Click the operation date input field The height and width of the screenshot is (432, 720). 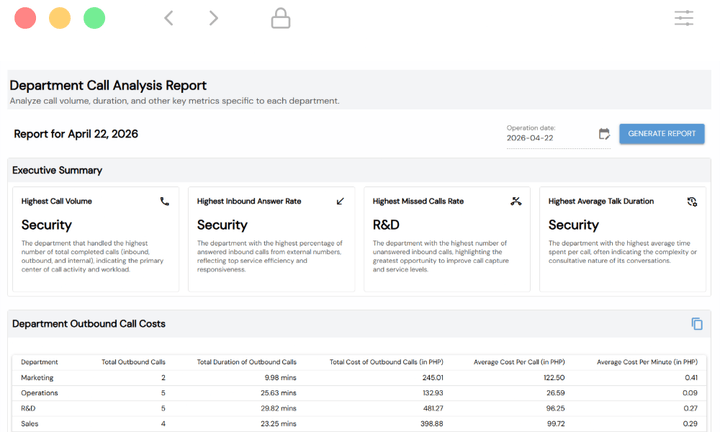(548, 138)
